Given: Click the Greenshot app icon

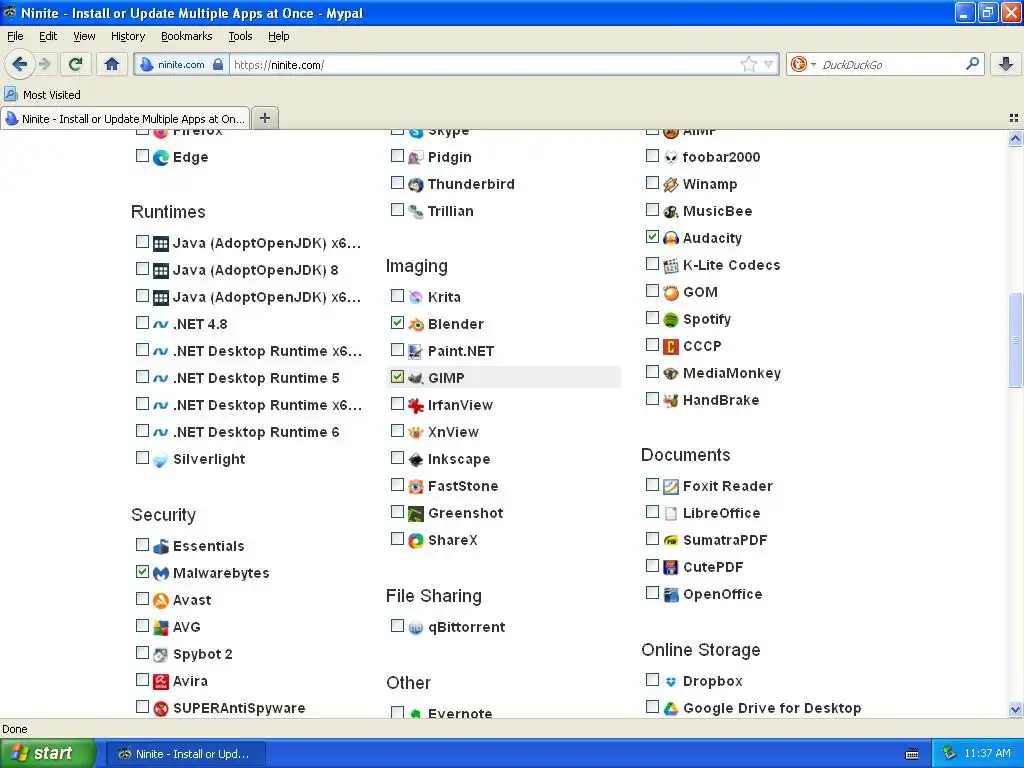Looking at the screenshot, I should pyautogui.click(x=416, y=514).
